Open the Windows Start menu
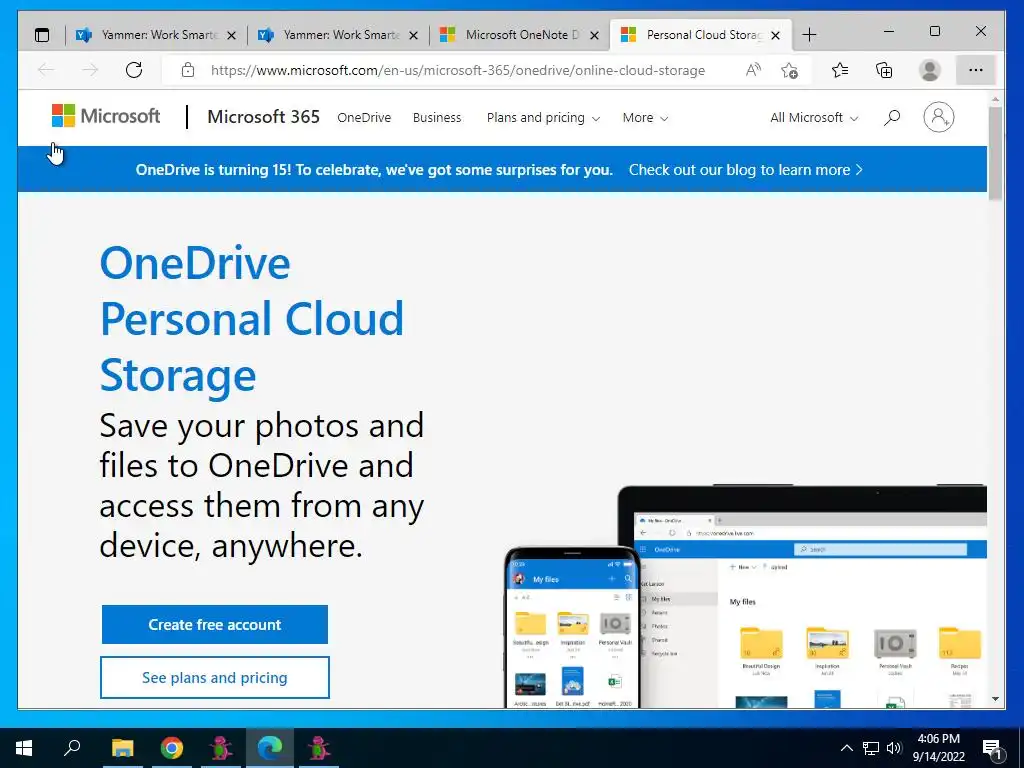Screen dimensions: 1024x768 (24, 748)
